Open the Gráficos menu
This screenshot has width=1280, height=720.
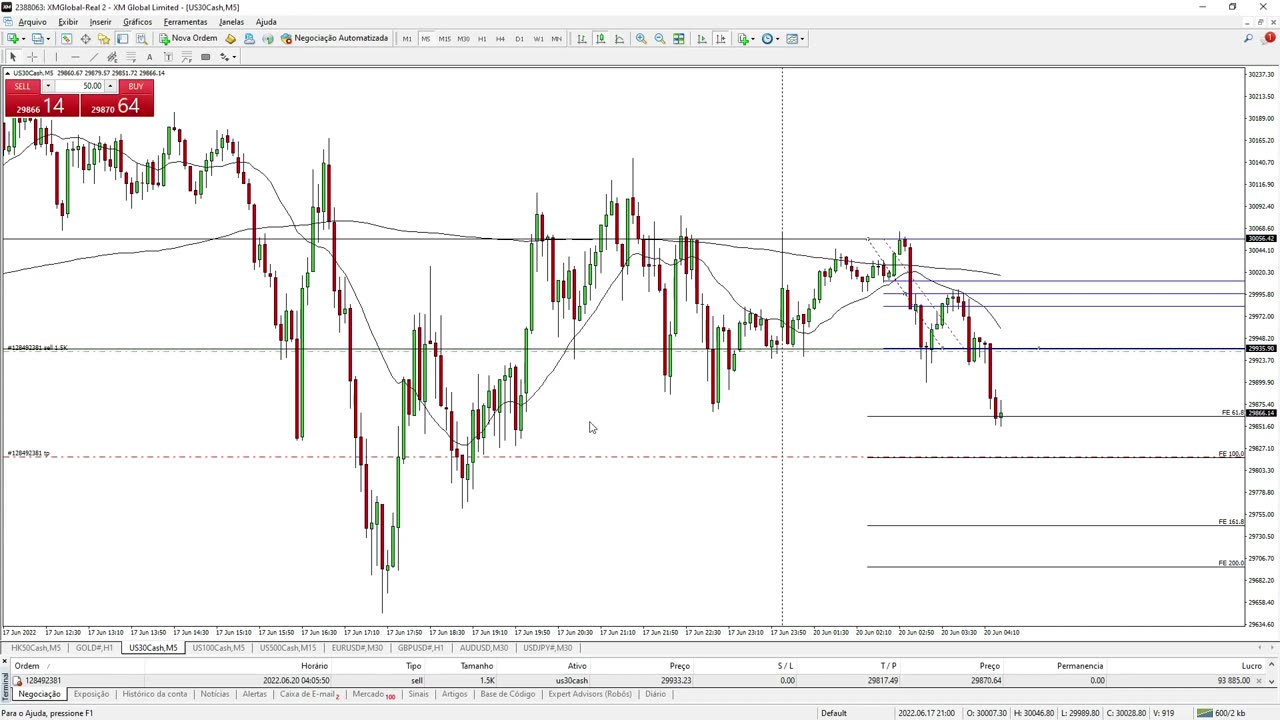137,22
